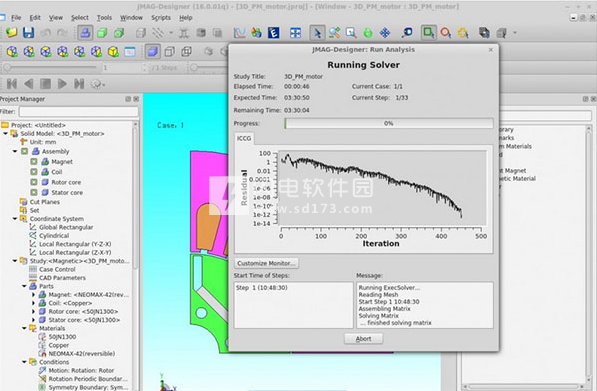Image resolution: width=597 pixels, height=391 pixels.
Task: Select the arrow pointer selection tool
Action: coord(317,33)
